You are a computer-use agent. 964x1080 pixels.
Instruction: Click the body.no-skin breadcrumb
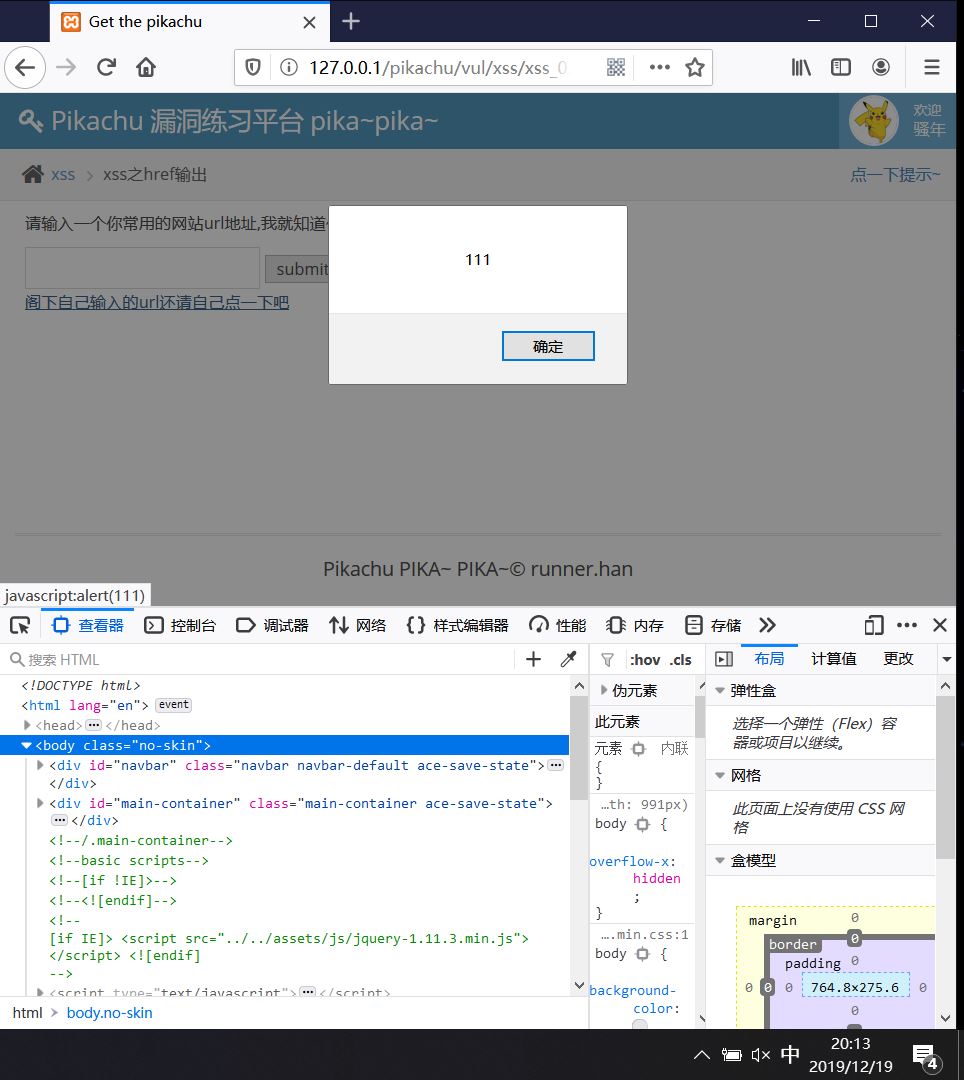109,1013
